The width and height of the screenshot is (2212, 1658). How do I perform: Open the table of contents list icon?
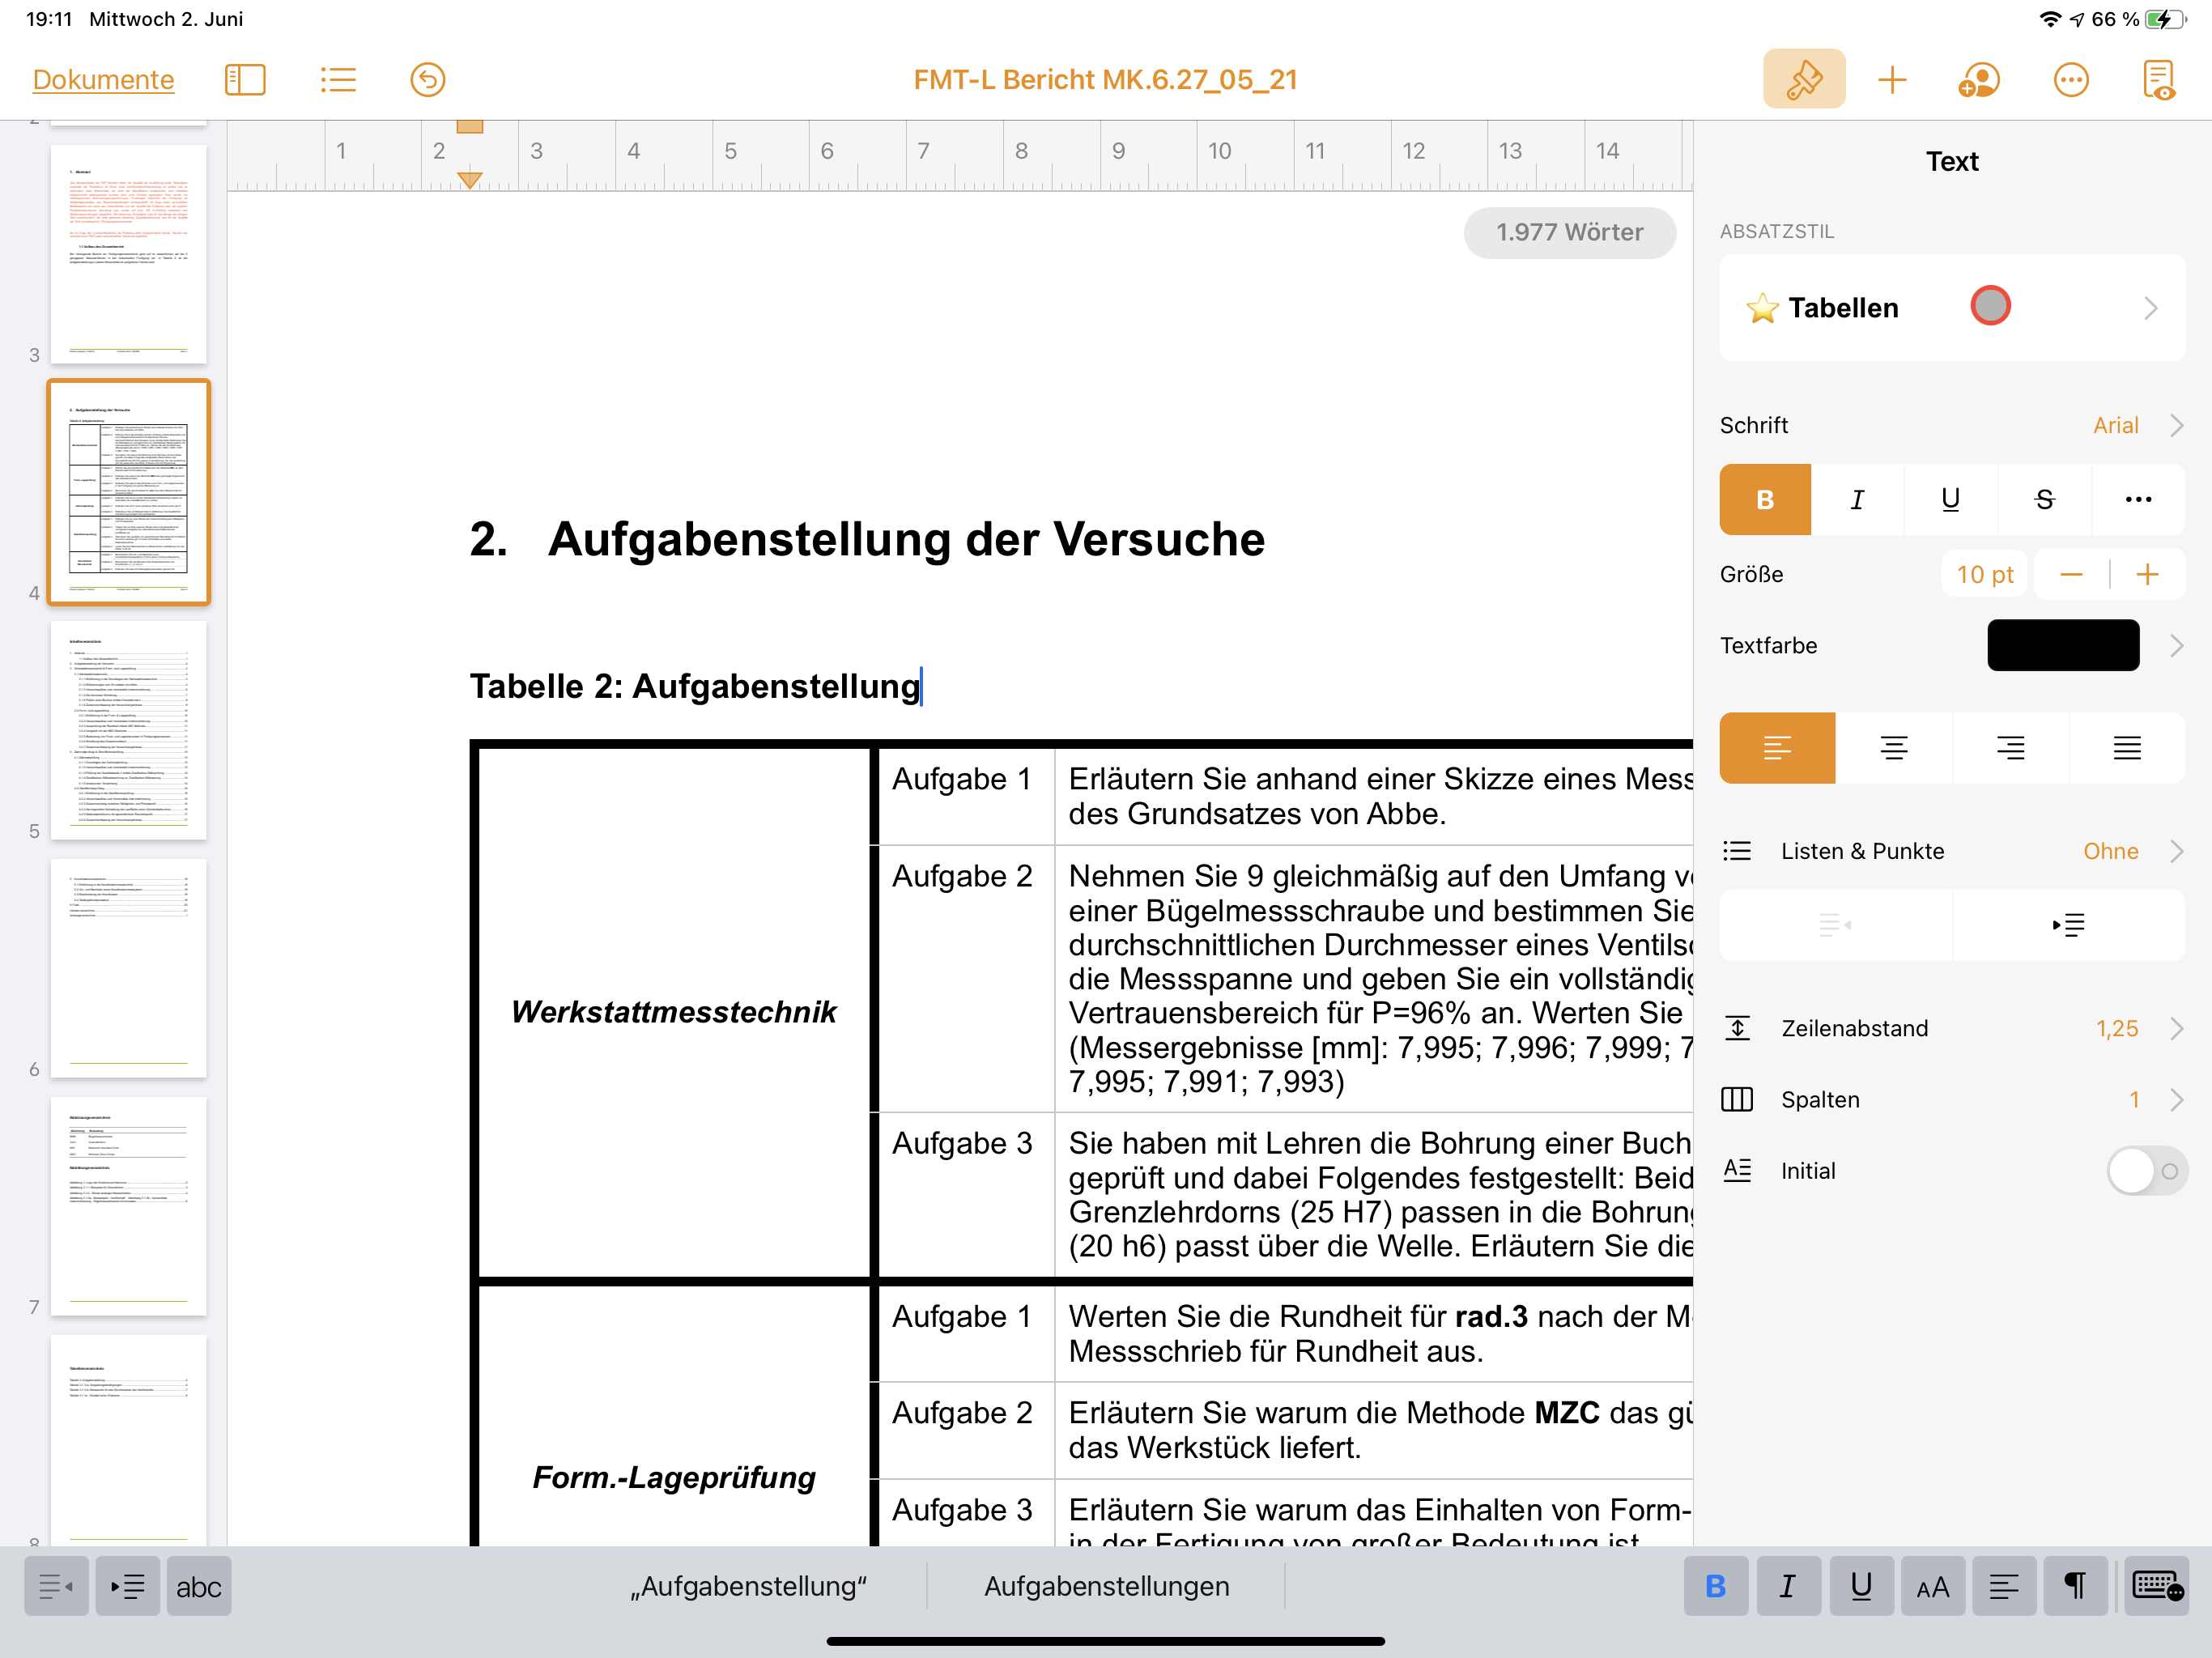(338, 79)
